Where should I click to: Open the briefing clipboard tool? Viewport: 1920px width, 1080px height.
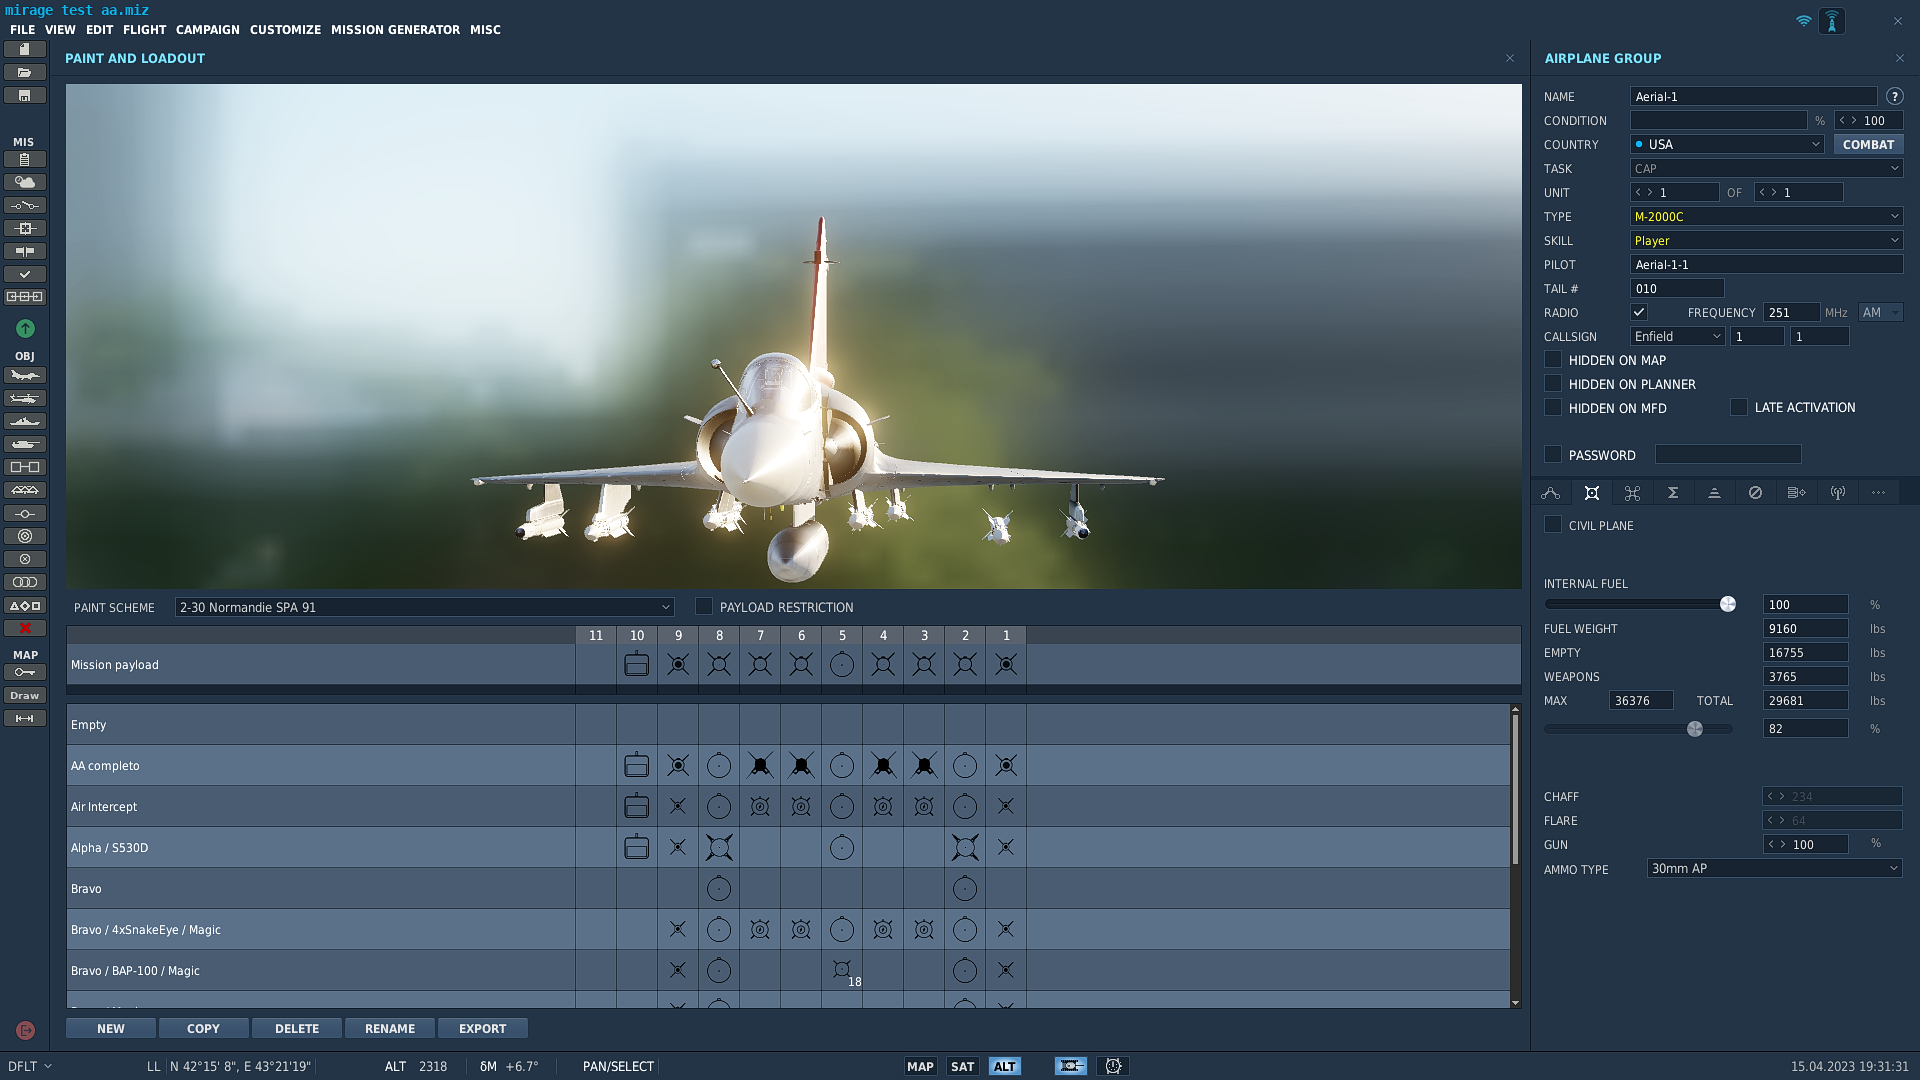[x=25, y=159]
